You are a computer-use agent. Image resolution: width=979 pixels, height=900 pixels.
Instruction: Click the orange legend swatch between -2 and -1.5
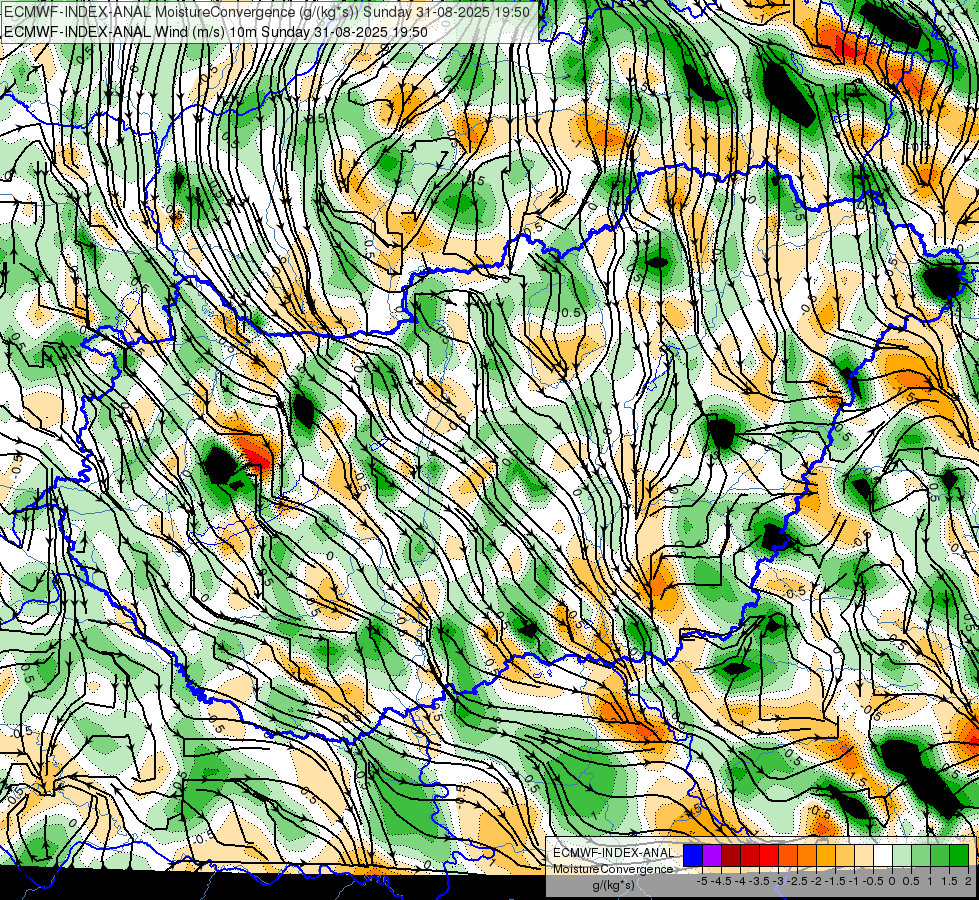(827, 856)
